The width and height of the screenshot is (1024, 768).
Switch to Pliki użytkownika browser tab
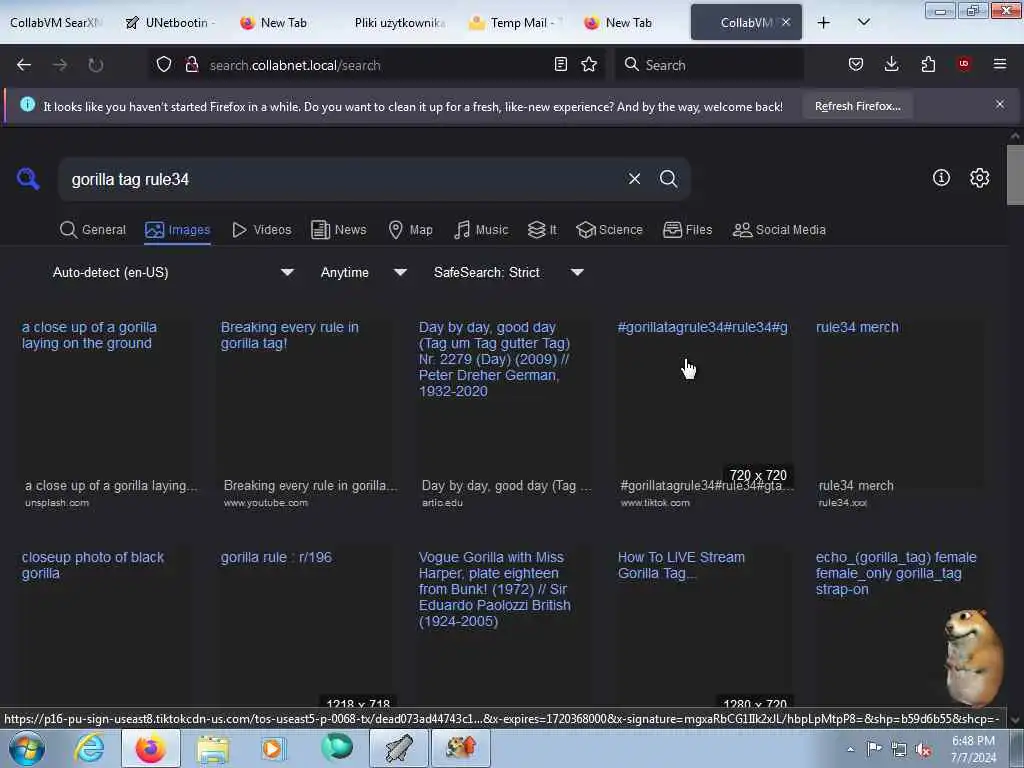click(x=399, y=23)
